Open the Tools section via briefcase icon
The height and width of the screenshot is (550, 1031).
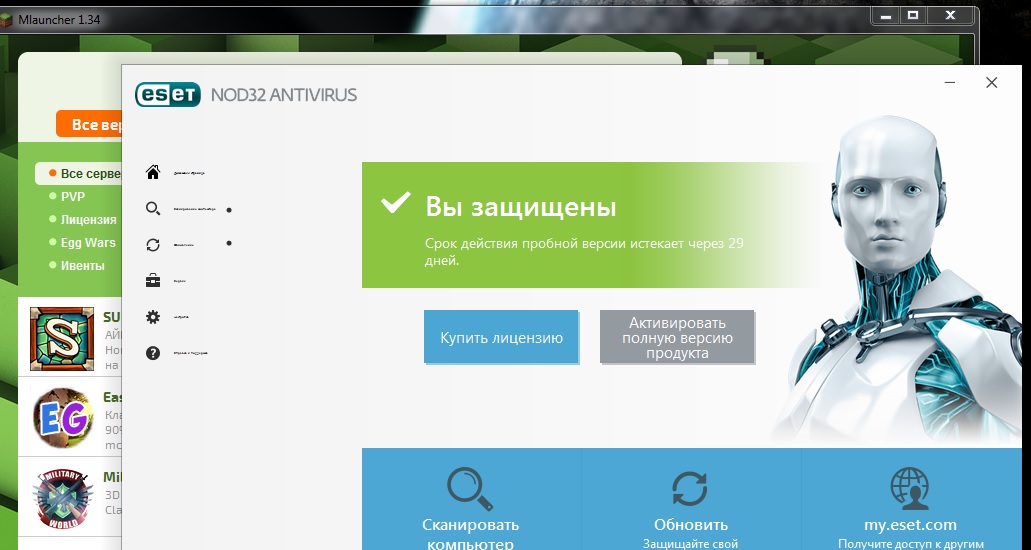pyautogui.click(x=153, y=281)
